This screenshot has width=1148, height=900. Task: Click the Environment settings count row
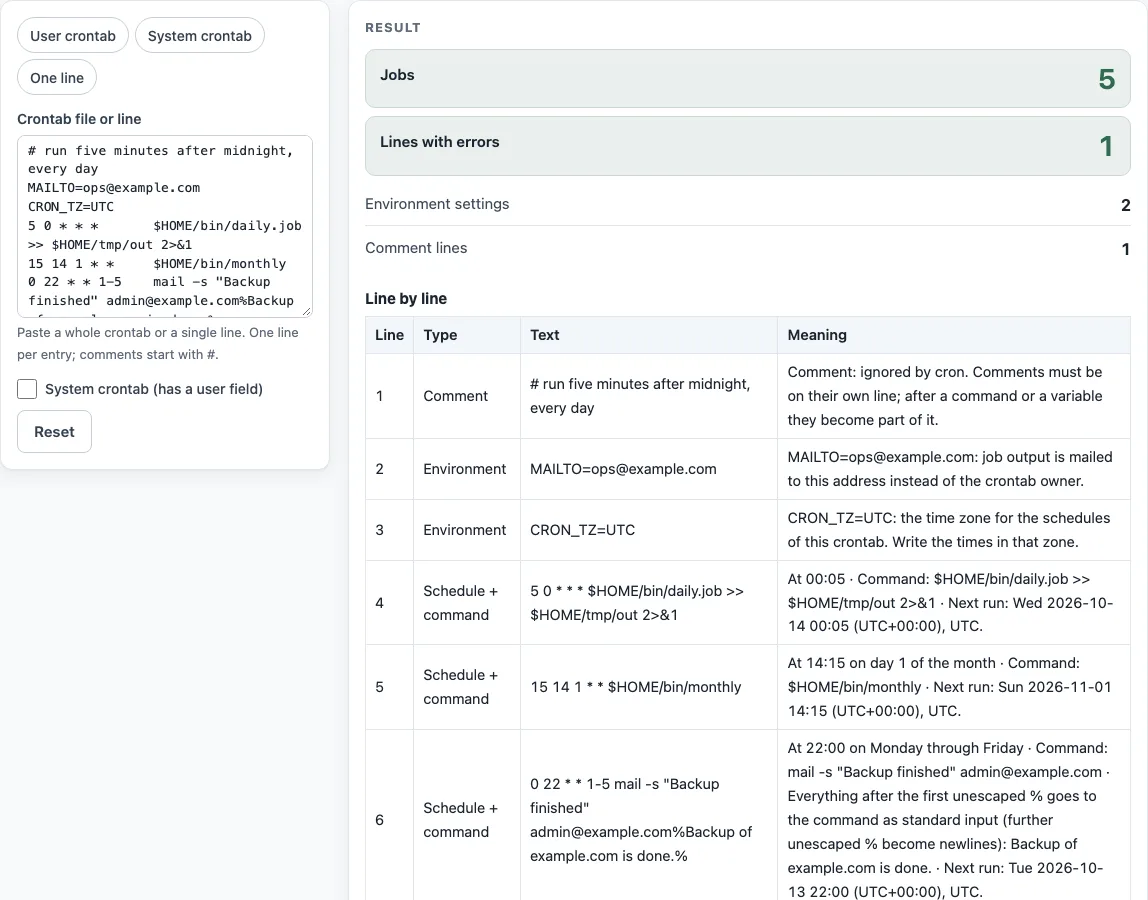pyautogui.click(x=748, y=204)
